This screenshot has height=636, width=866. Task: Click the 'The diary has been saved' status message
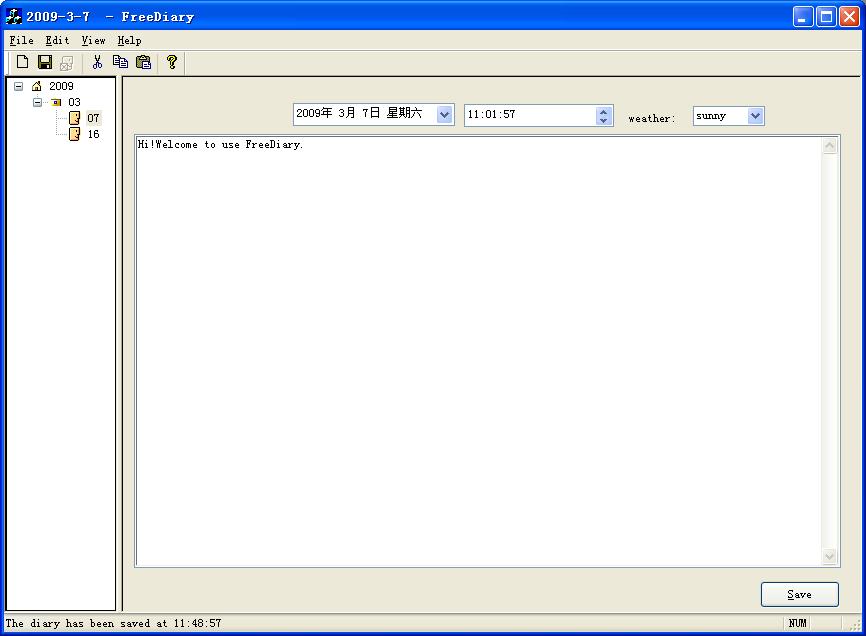point(113,623)
